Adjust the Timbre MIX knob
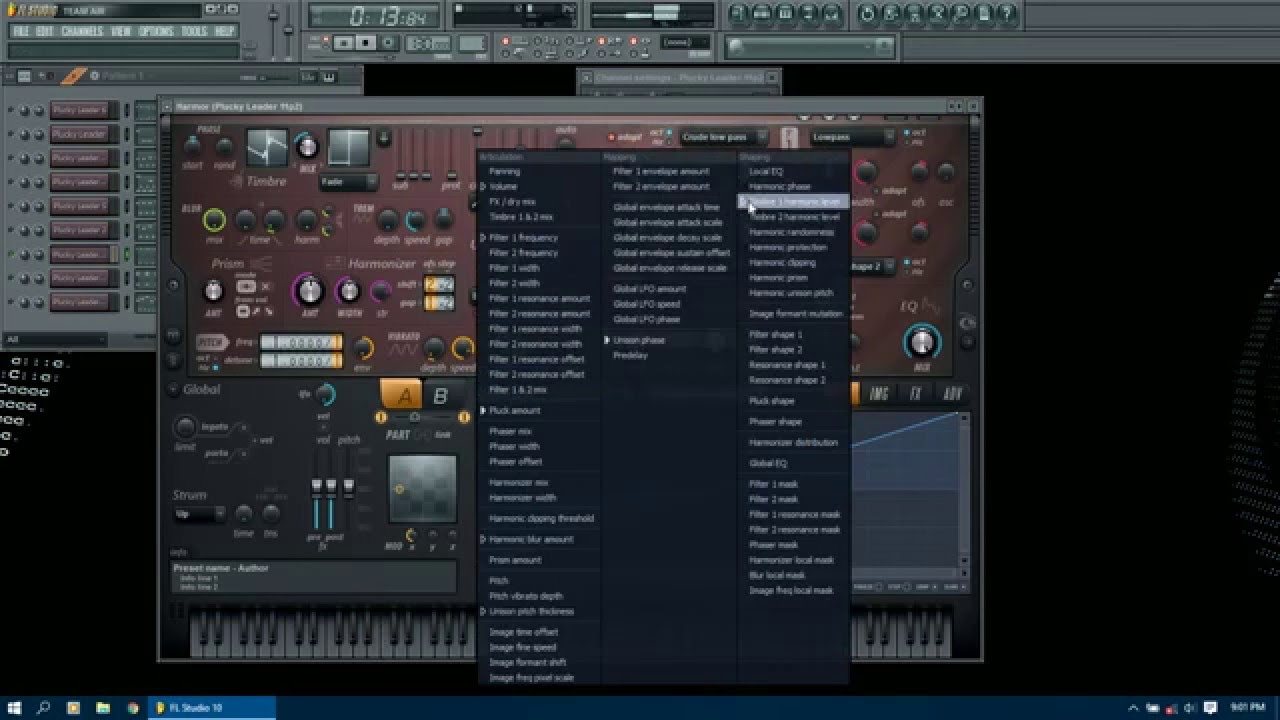 308,148
